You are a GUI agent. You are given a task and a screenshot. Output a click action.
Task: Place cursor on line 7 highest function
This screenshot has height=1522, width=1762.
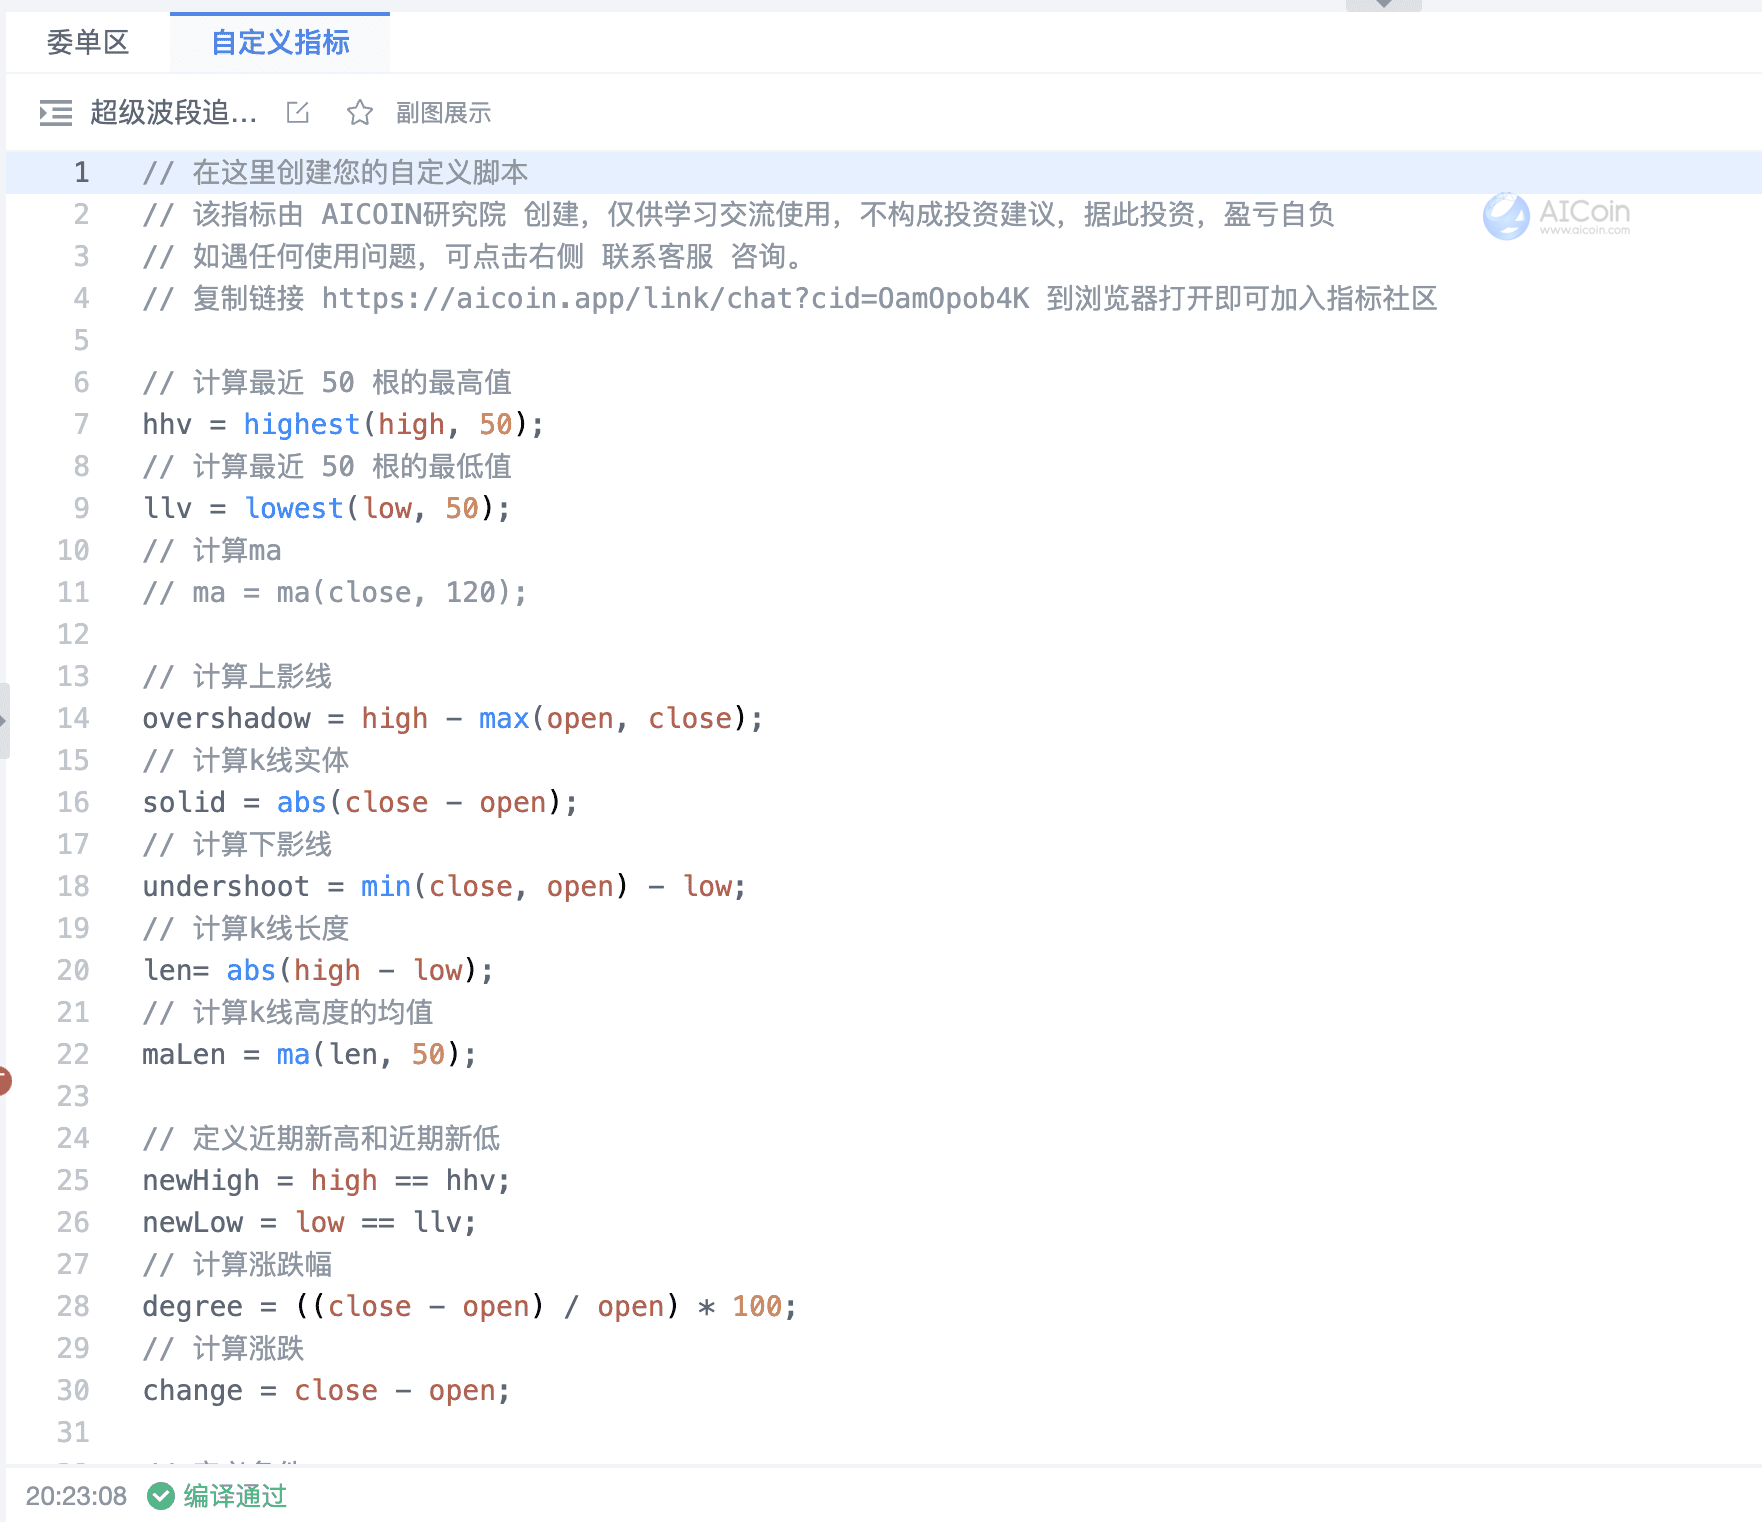301,424
